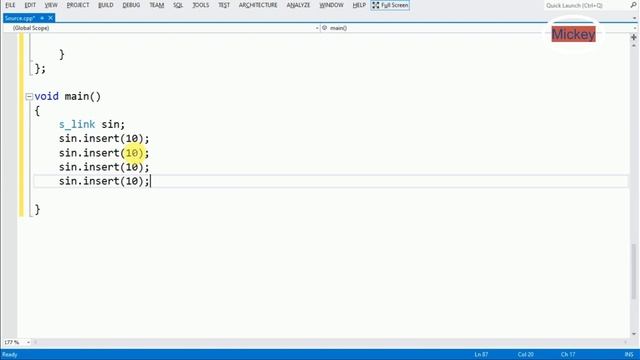The image size is (640, 360).
Task: Open the BUILD menu
Action: point(106,5)
